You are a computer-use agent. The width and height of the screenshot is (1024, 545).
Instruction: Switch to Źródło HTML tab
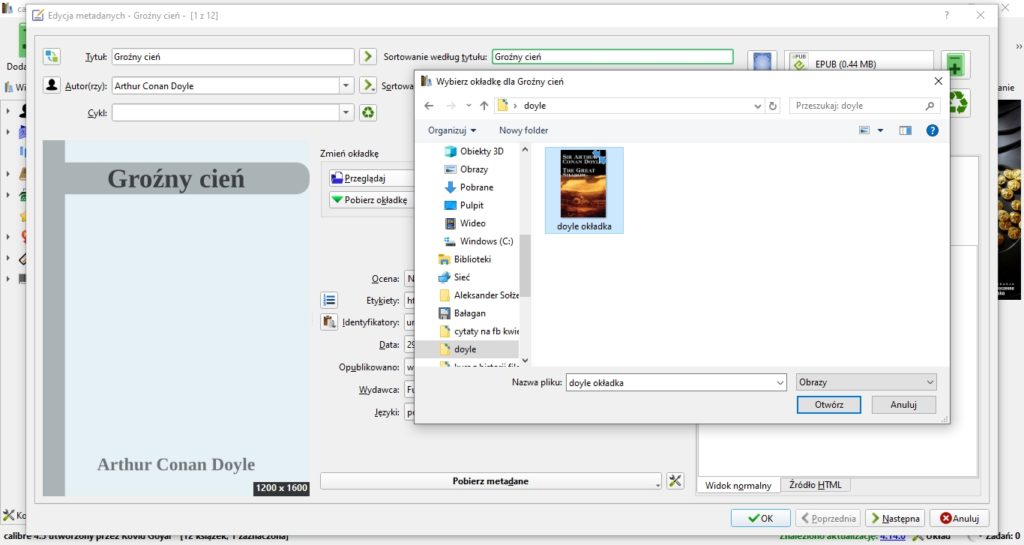click(815, 485)
